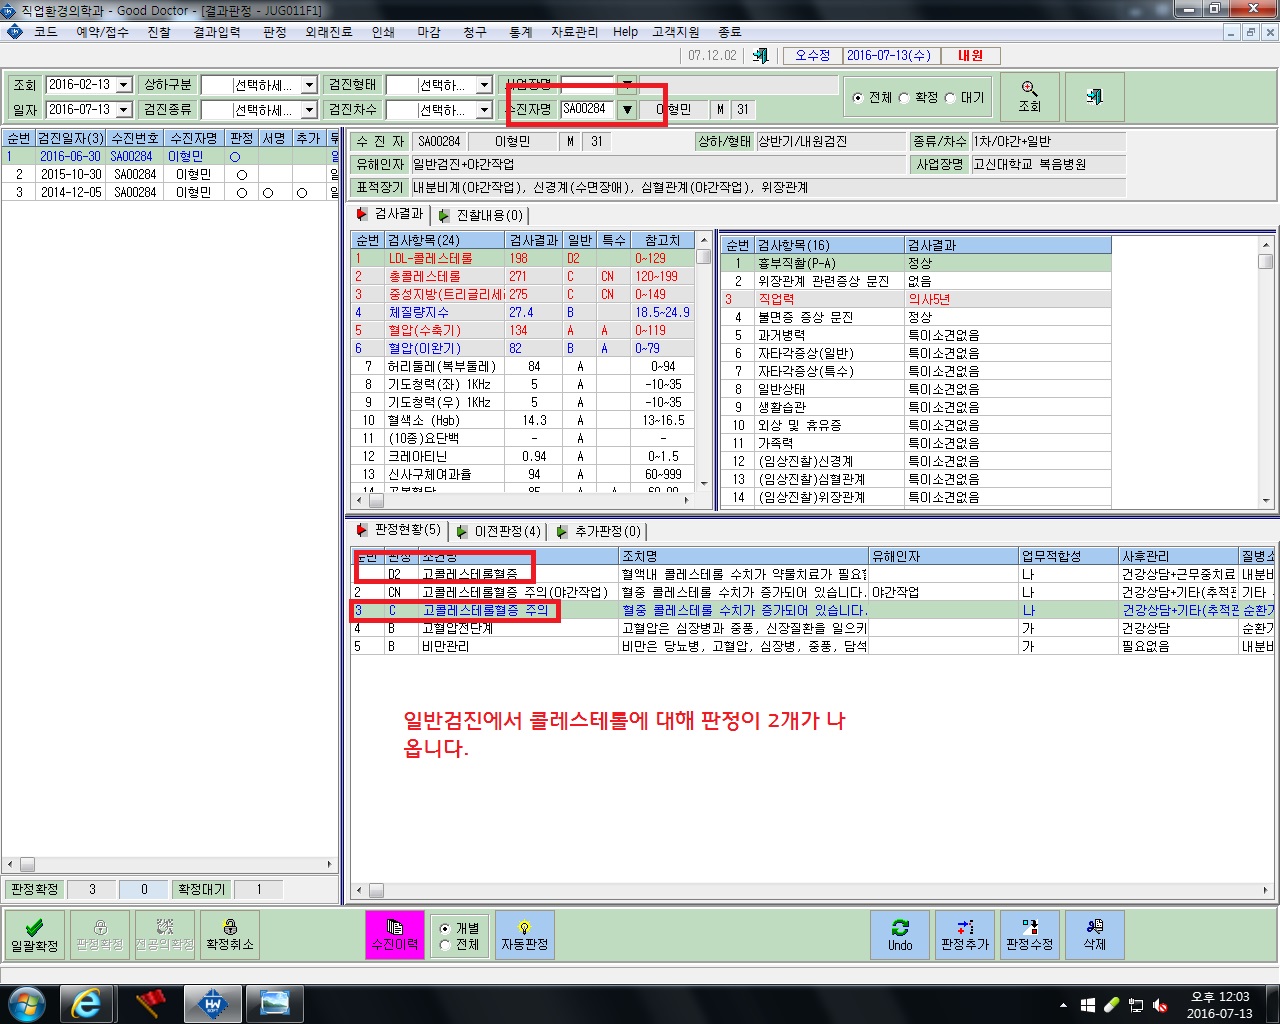Click the 일괄확정 green checkmark button
The height and width of the screenshot is (1024, 1280).
(35, 935)
